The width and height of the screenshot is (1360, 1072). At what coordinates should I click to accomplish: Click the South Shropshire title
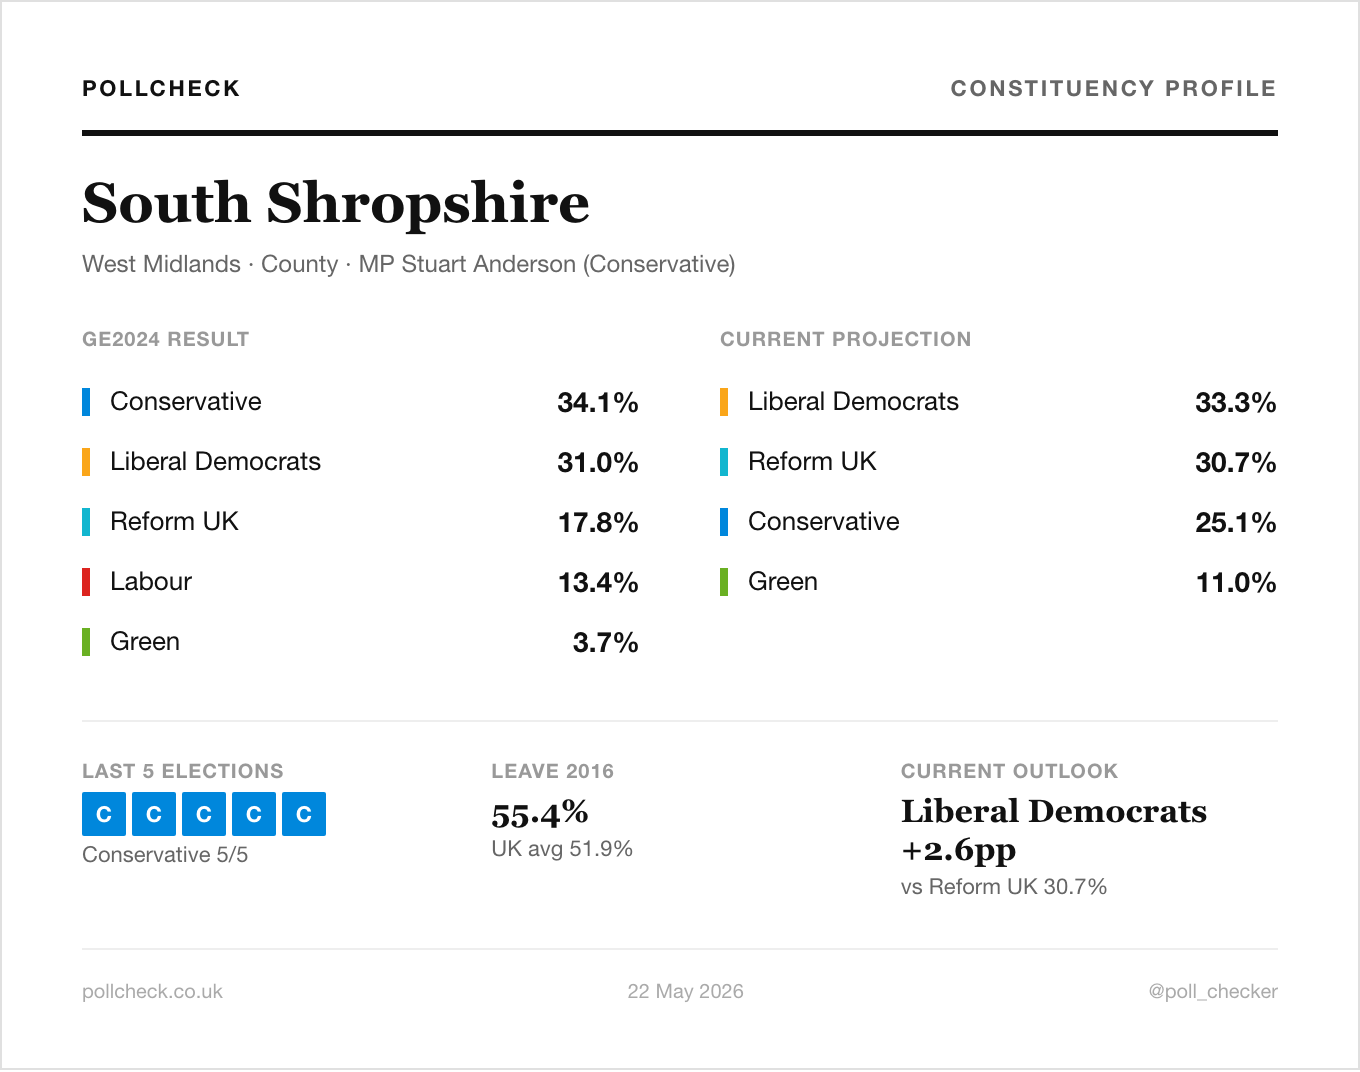click(336, 203)
